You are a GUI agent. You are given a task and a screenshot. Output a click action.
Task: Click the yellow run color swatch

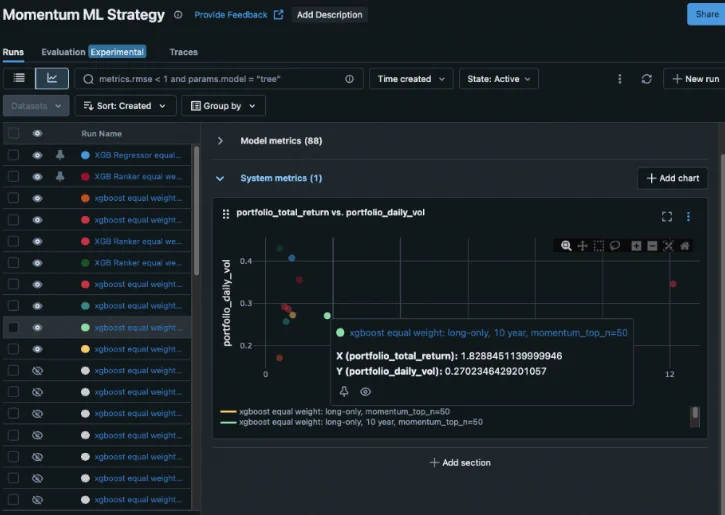click(x=85, y=349)
